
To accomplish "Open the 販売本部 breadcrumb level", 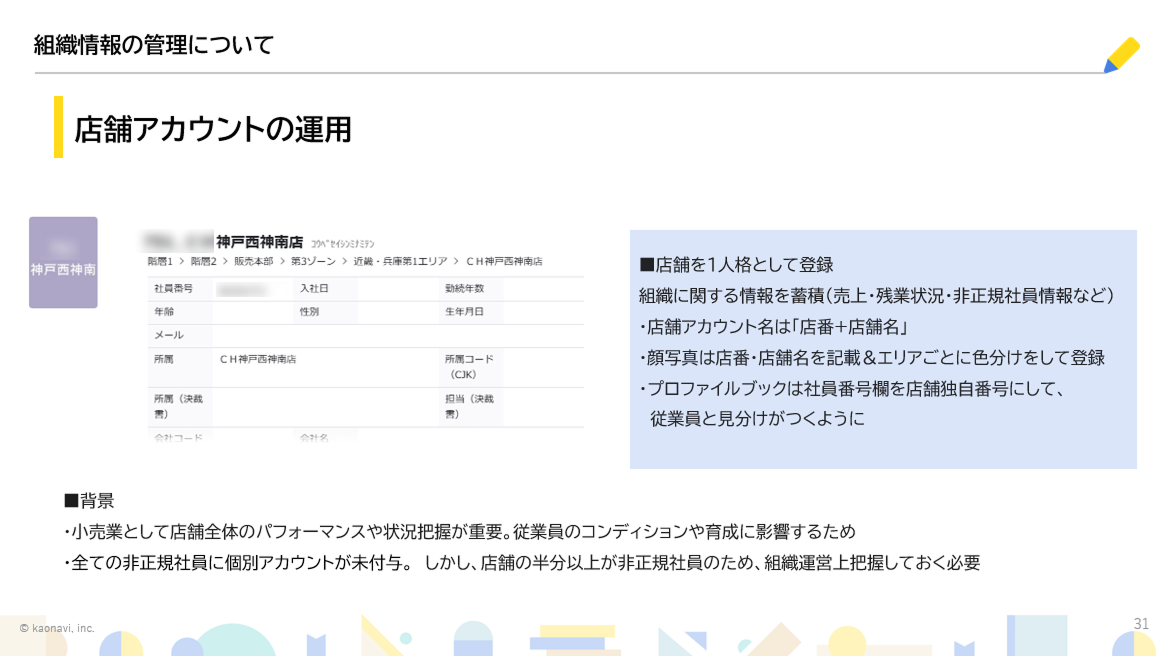I will pyautogui.click(x=253, y=262).
